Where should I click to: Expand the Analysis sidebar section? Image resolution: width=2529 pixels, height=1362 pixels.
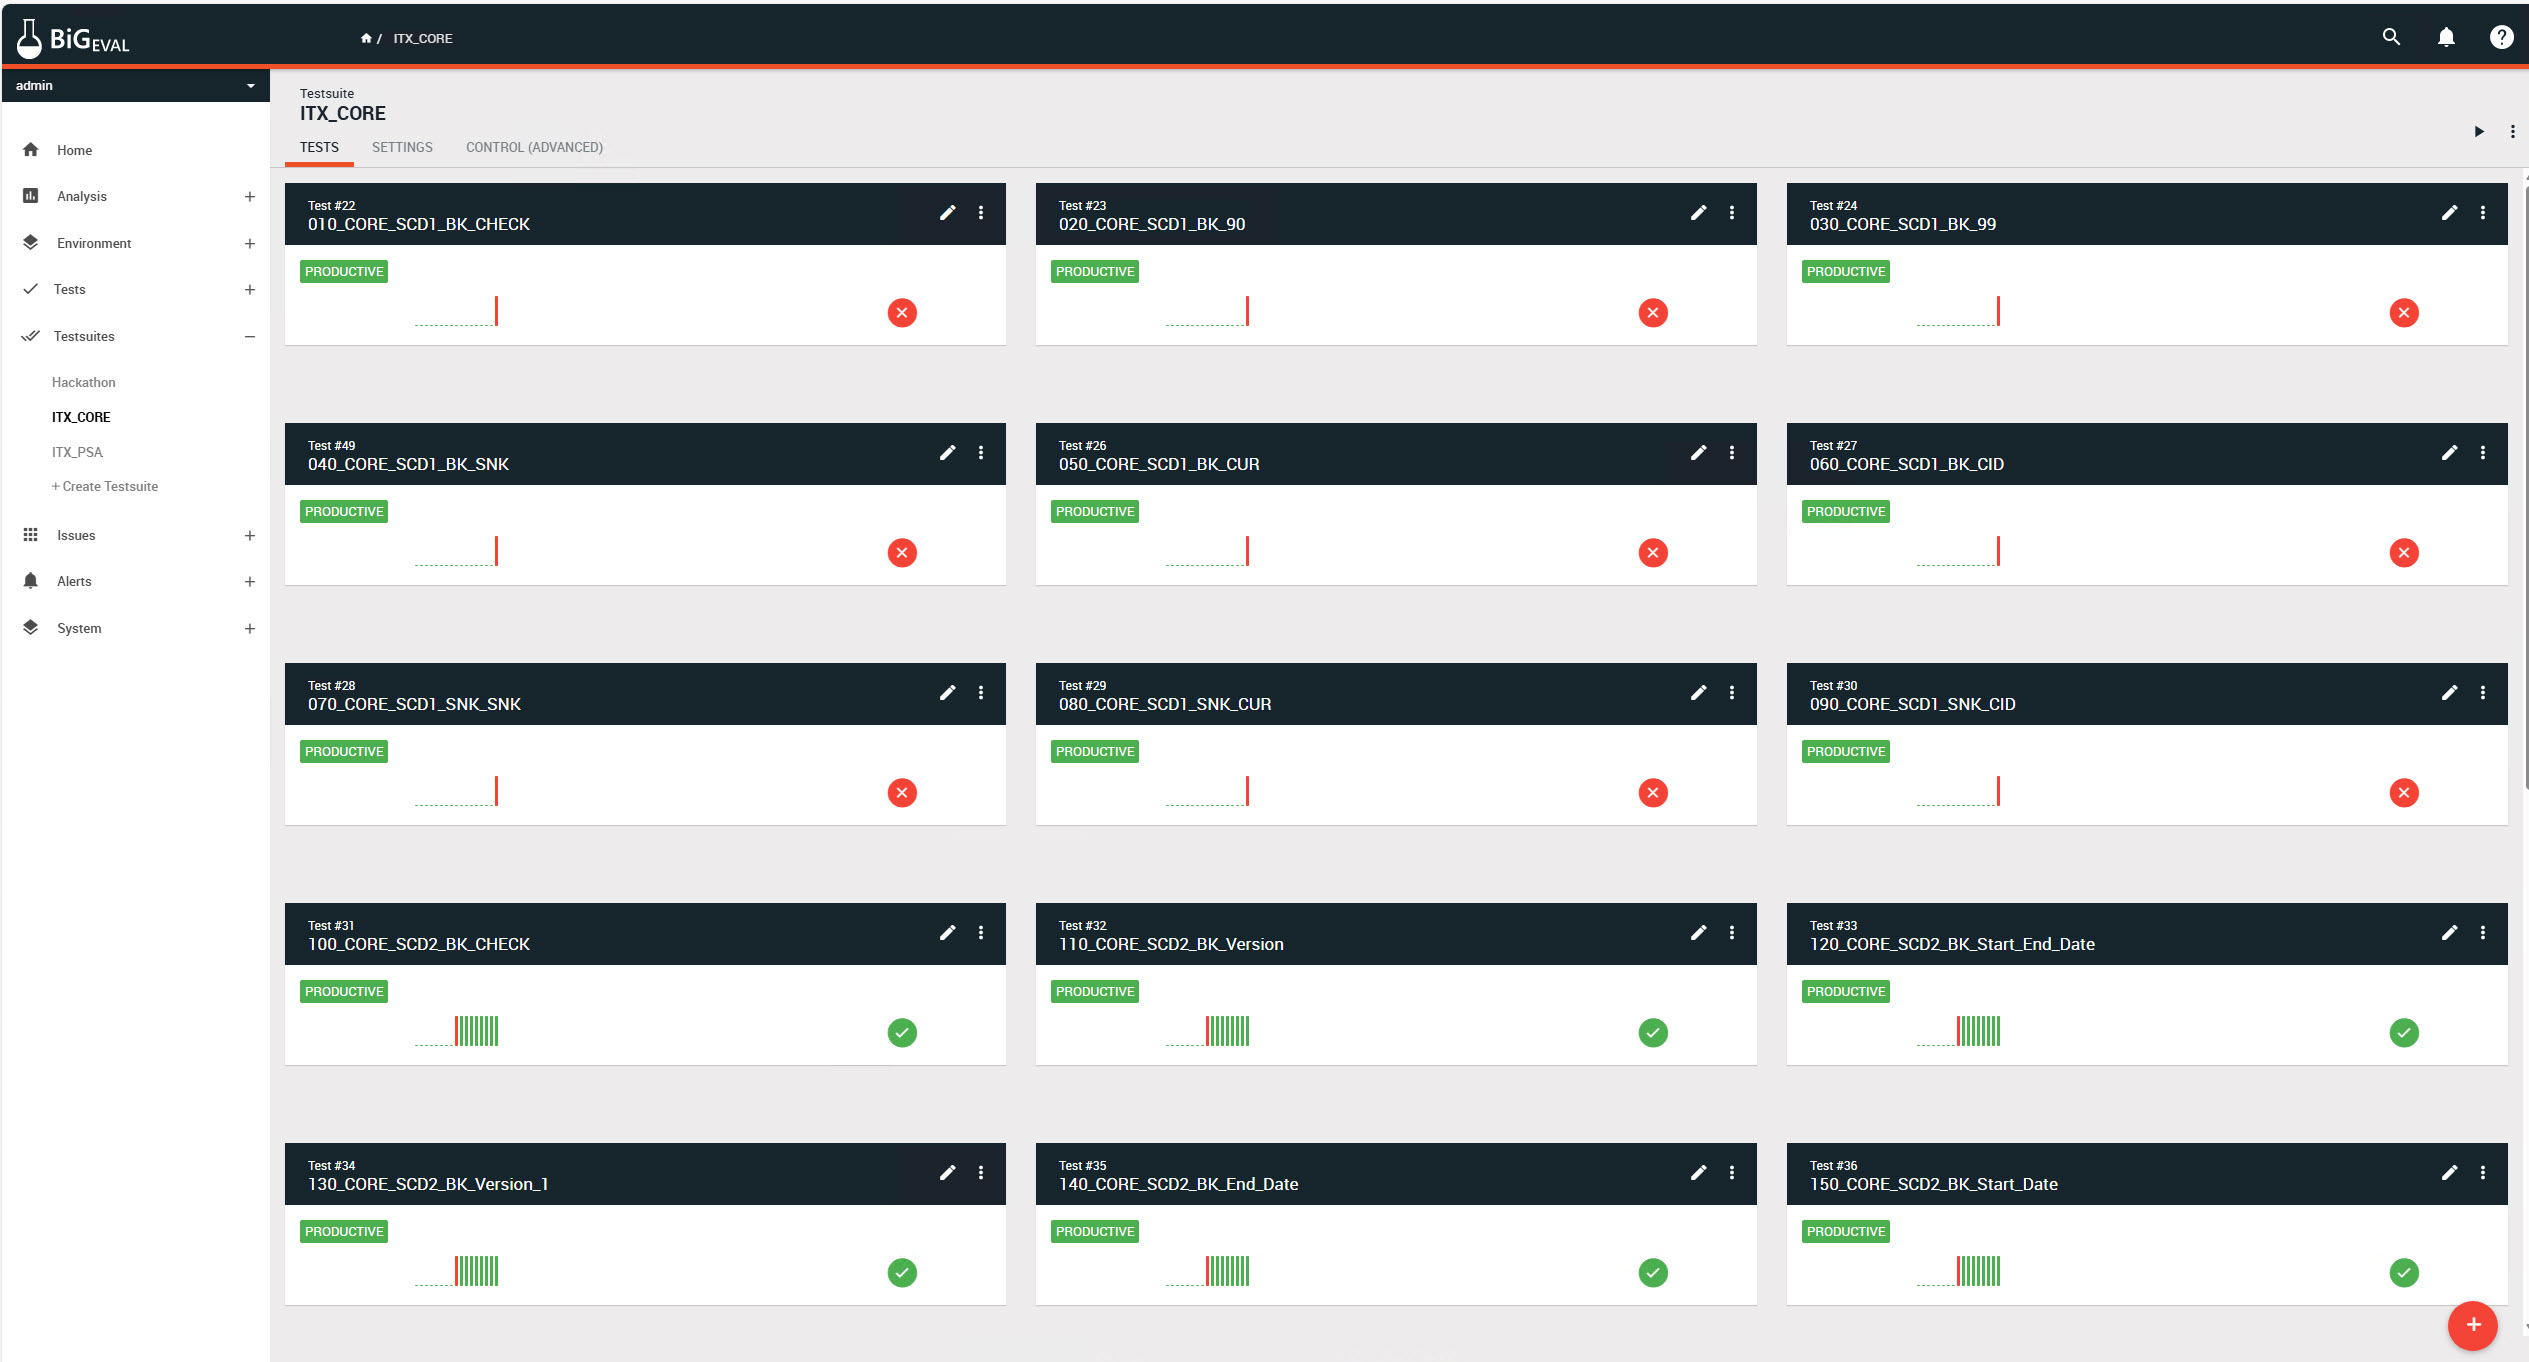tap(249, 197)
